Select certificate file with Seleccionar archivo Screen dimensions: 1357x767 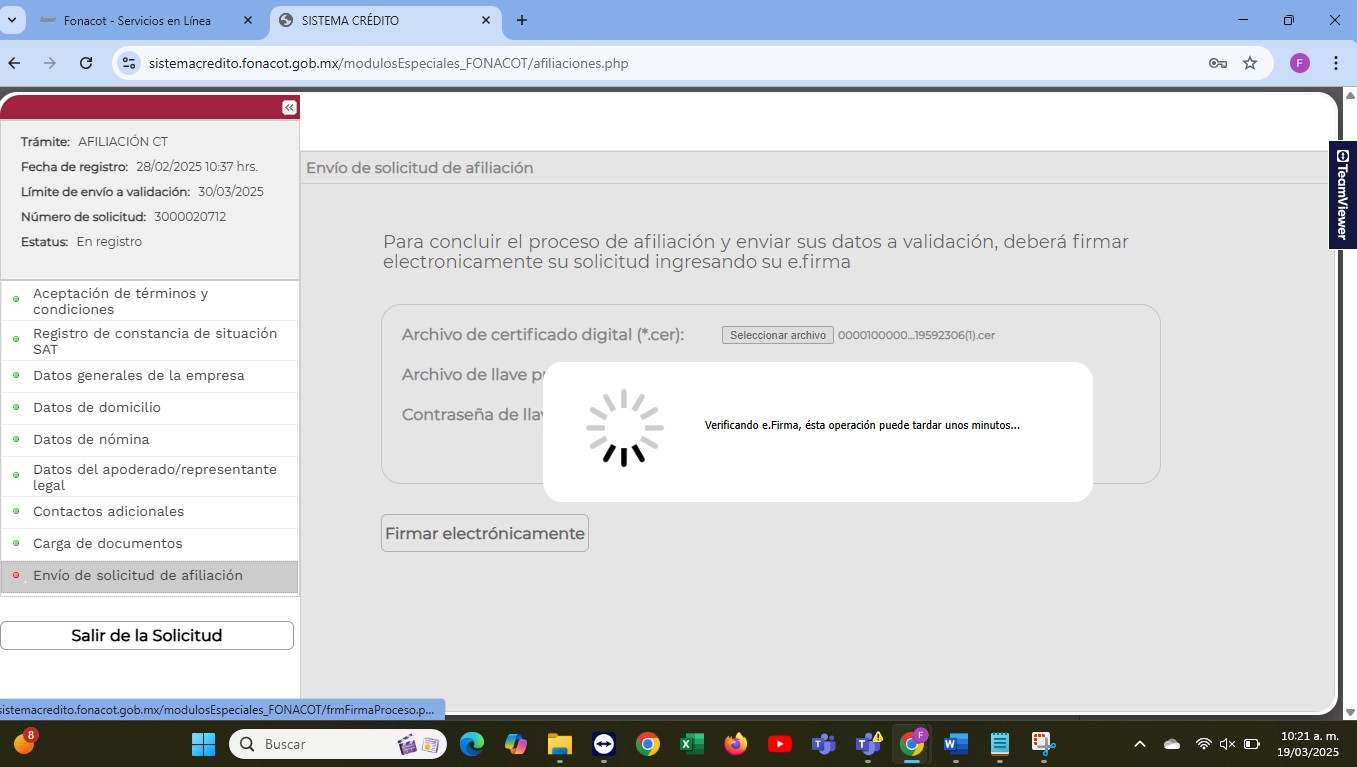point(777,335)
